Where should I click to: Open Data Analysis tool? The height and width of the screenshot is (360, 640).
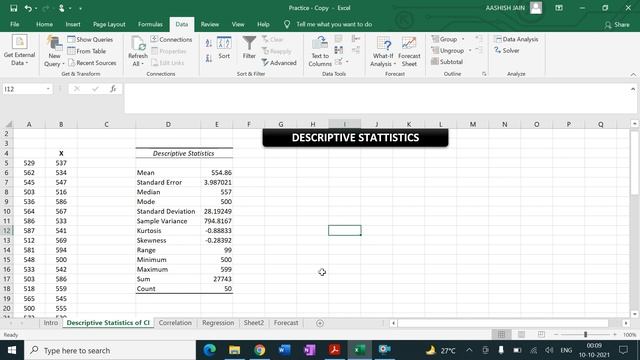[x=516, y=39]
